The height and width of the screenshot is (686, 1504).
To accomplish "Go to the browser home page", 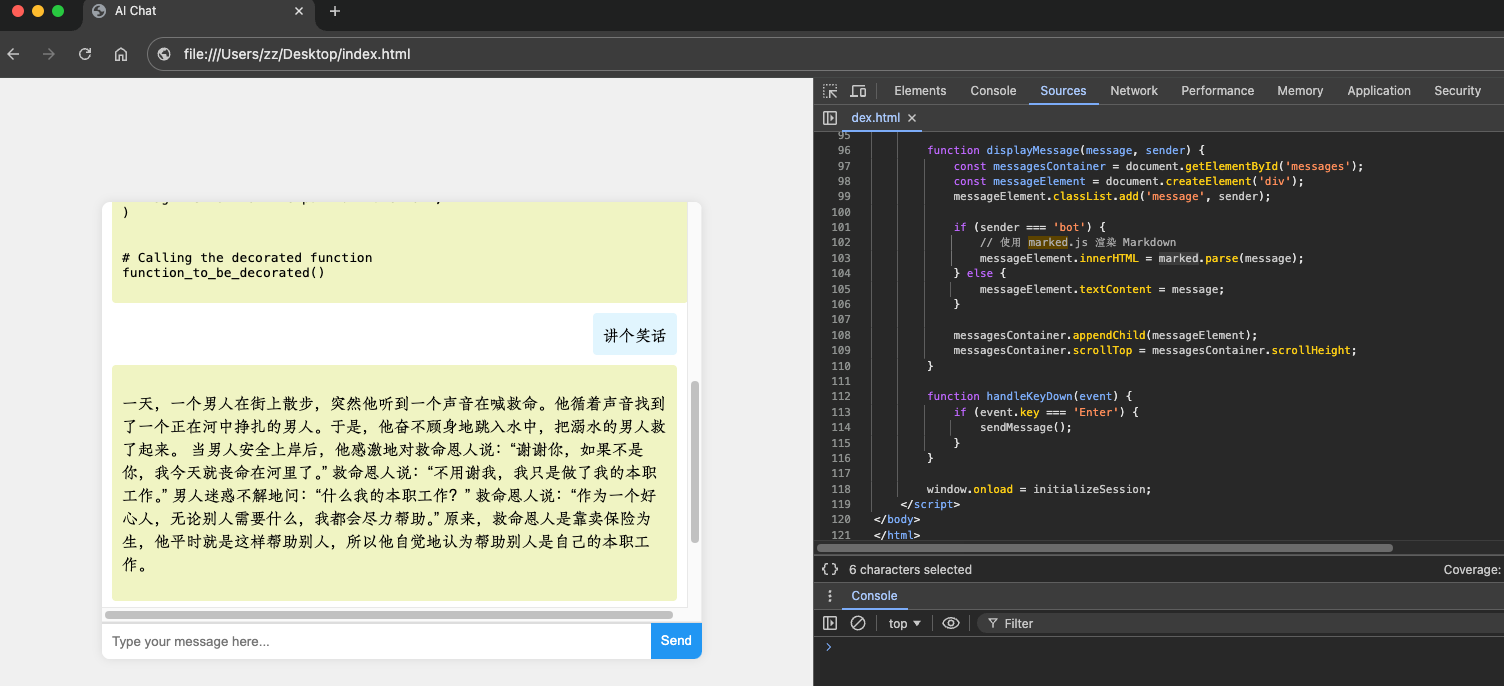I will [x=121, y=54].
